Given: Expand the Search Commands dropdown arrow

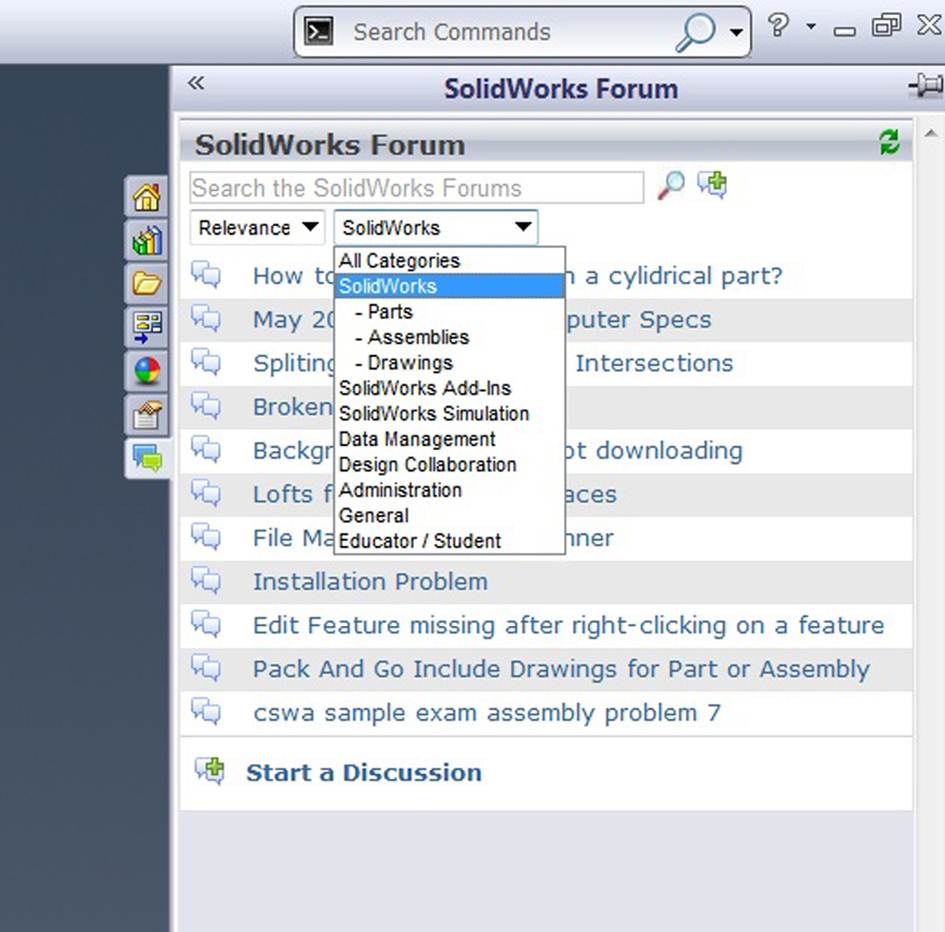Looking at the screenshot, I should [x=737, y=33].
